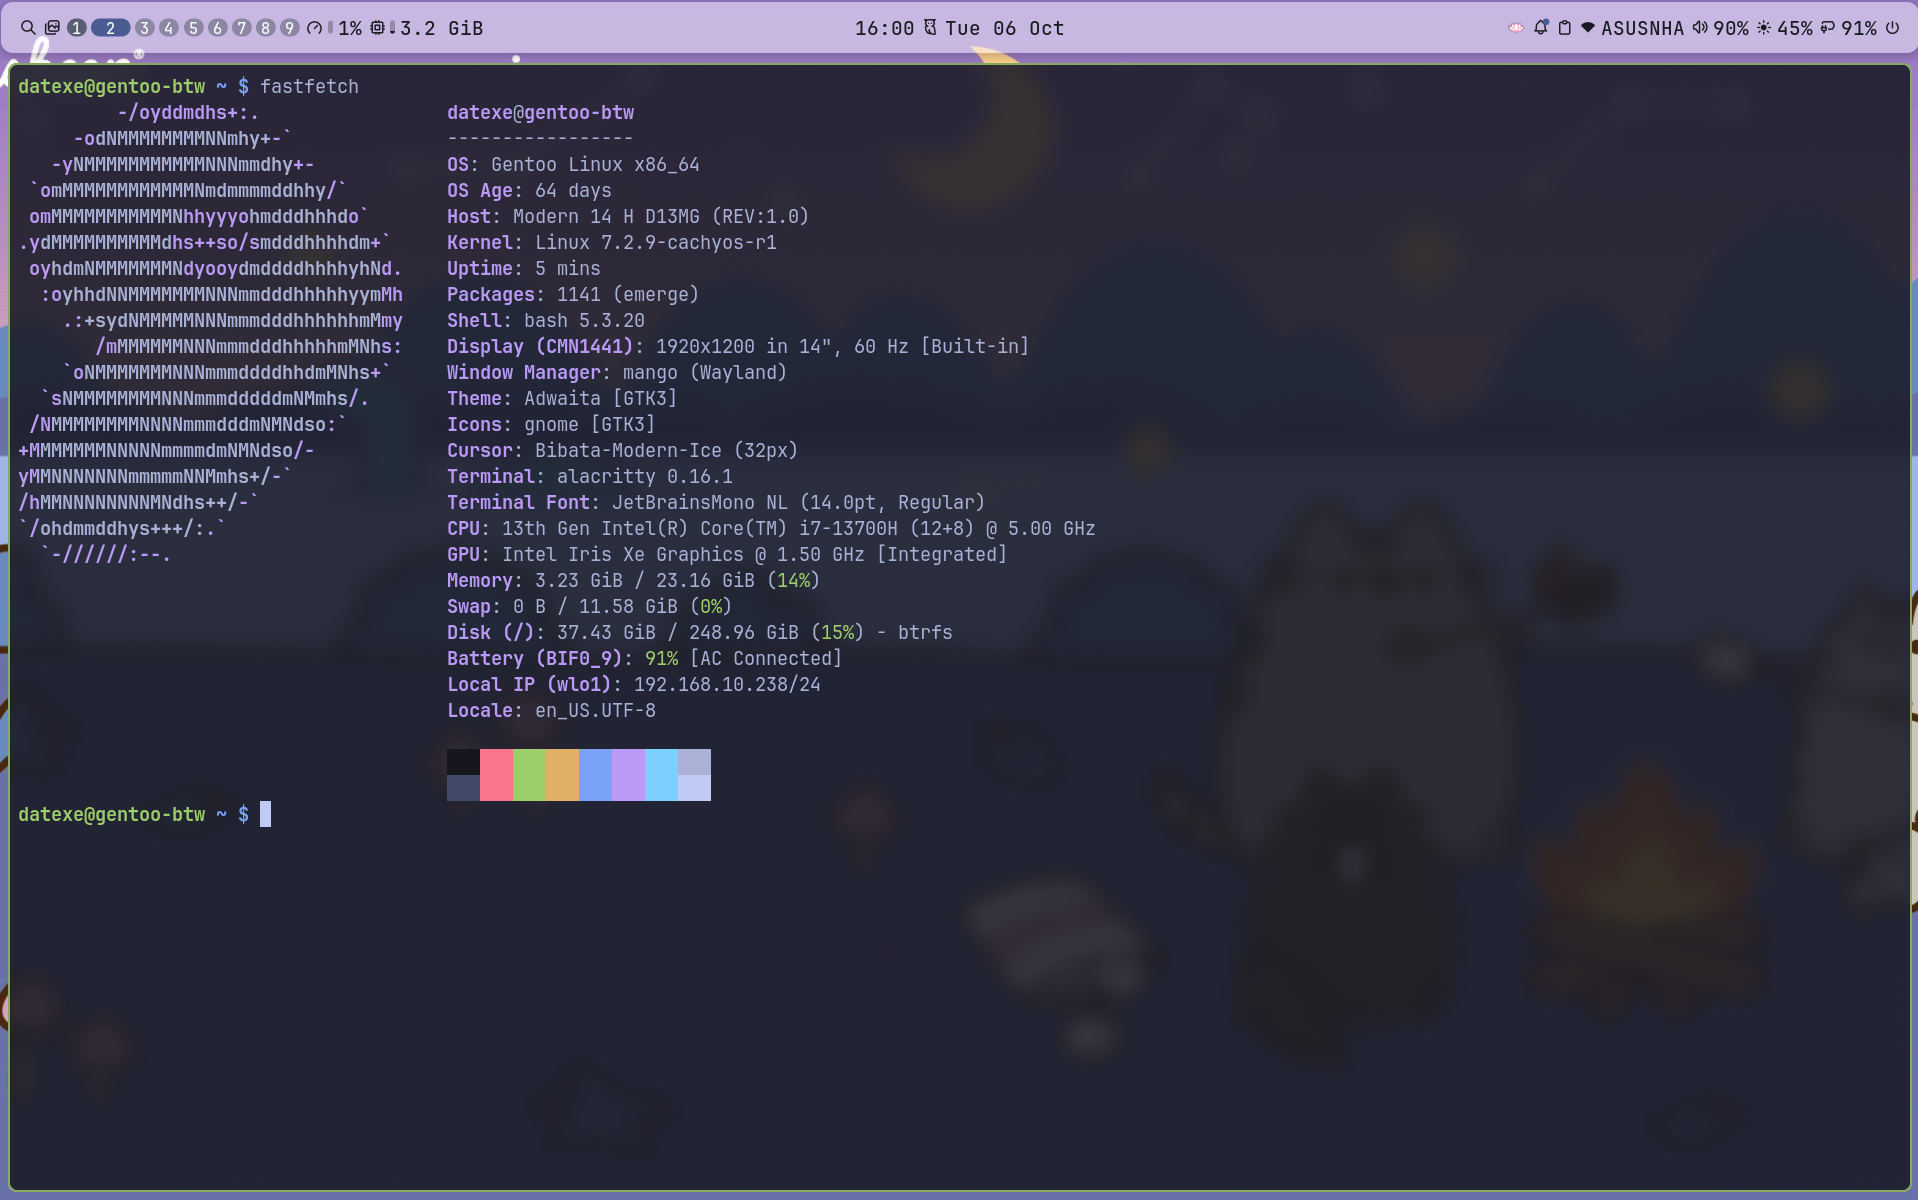This screenshot has width=1918, height=1200.
Task: Mute audio via the speaker icon
Action: pos(1700,28)
